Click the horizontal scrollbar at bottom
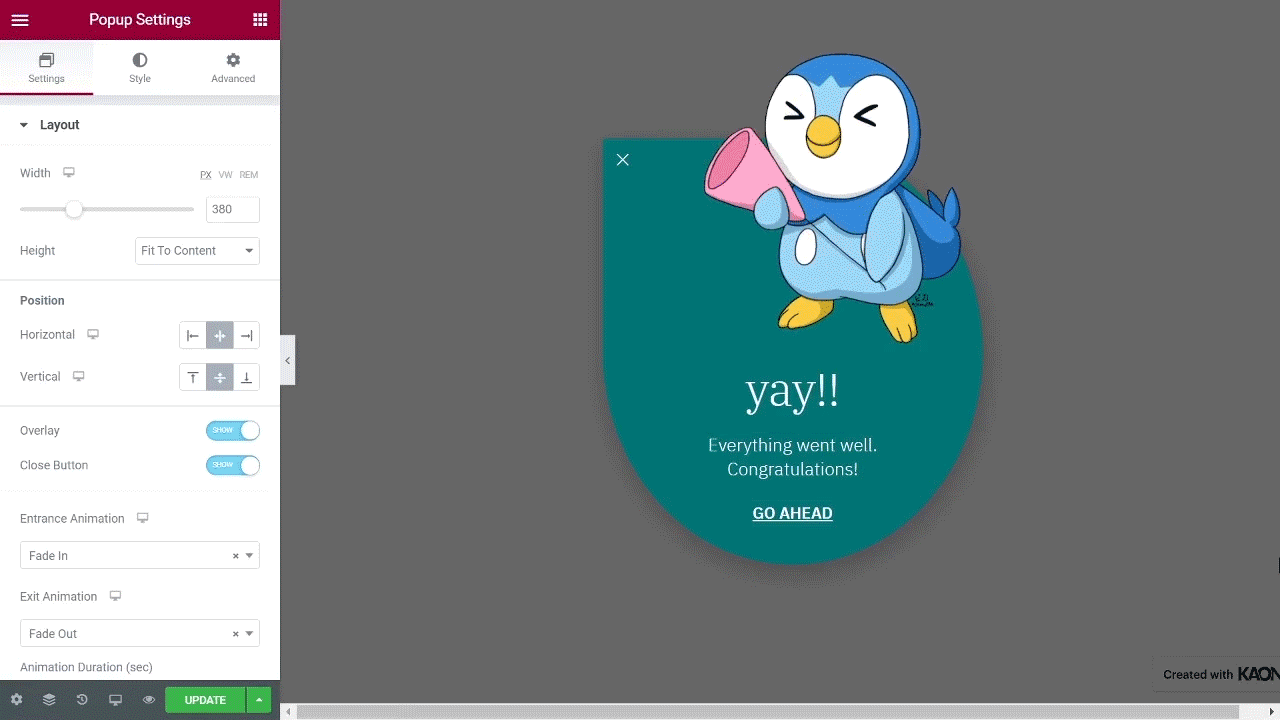Image resolution: width=1280 pixels, height=720 pixels. click(x=768, y=712)
